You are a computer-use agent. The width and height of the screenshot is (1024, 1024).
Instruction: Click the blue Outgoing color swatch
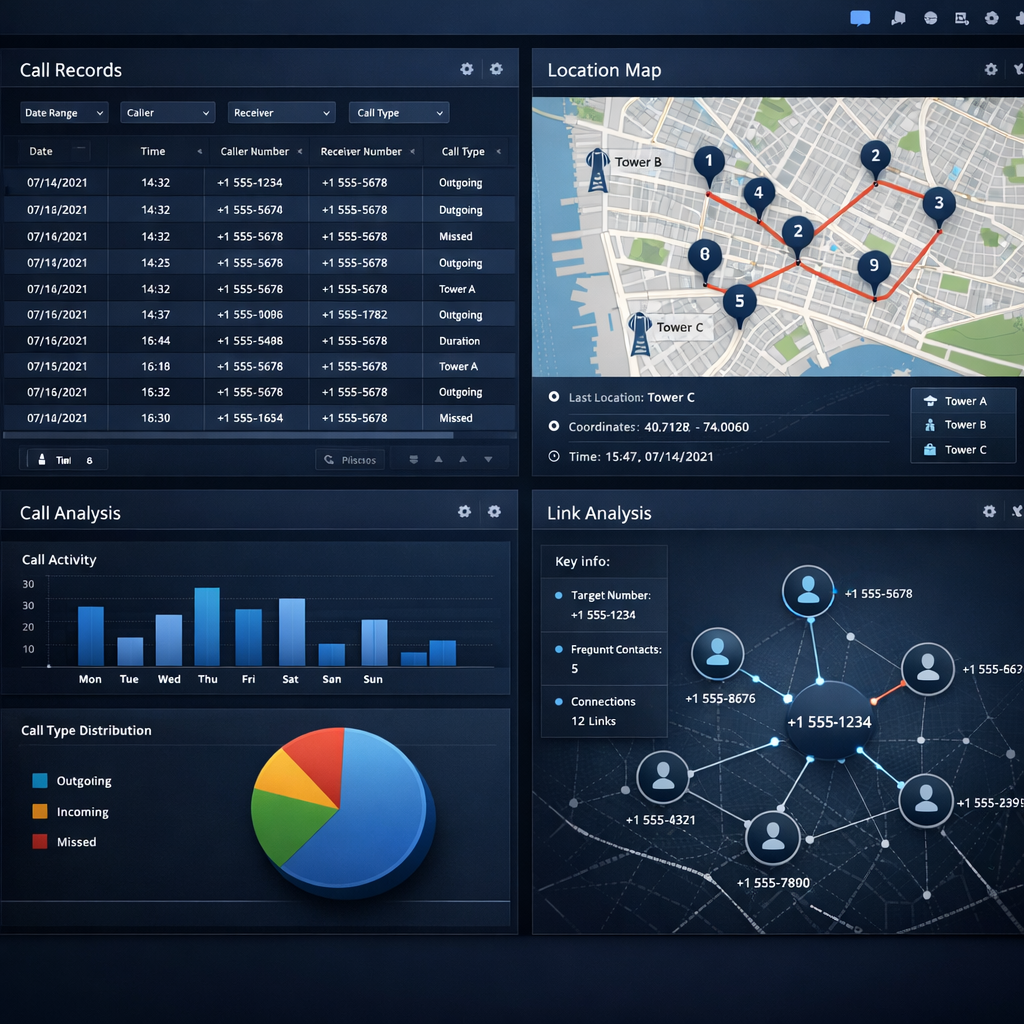pos(38,781)
